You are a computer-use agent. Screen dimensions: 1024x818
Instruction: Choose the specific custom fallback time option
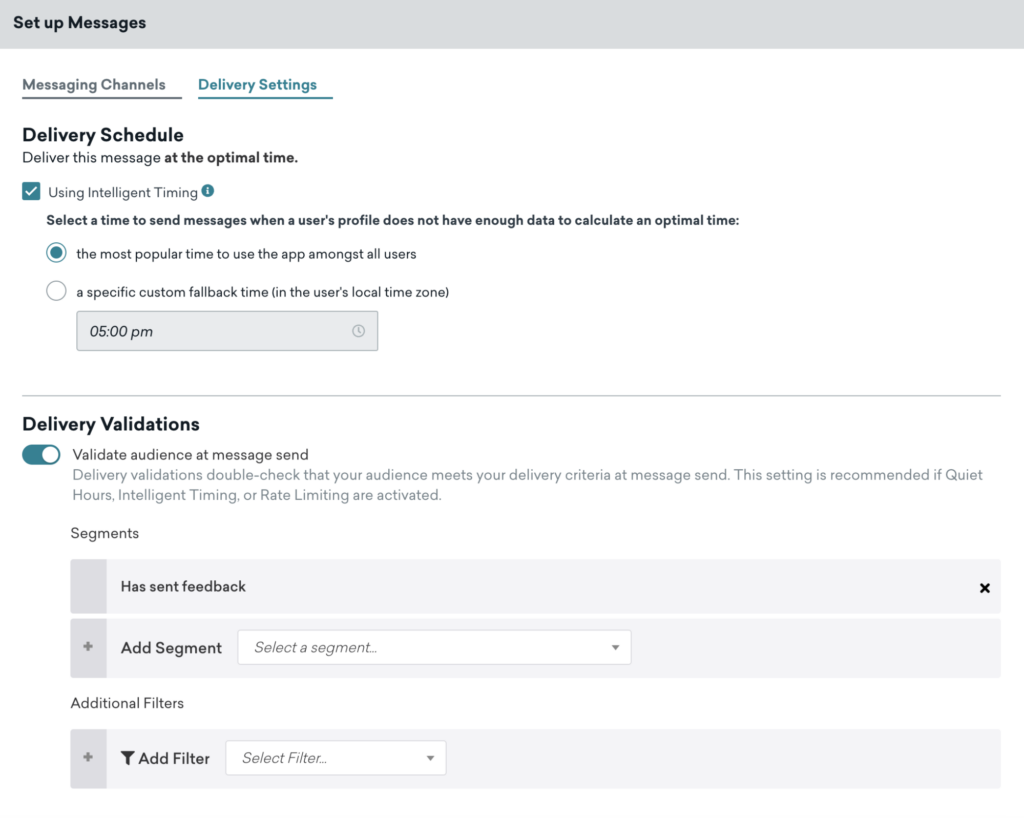(x=56, y=291)
